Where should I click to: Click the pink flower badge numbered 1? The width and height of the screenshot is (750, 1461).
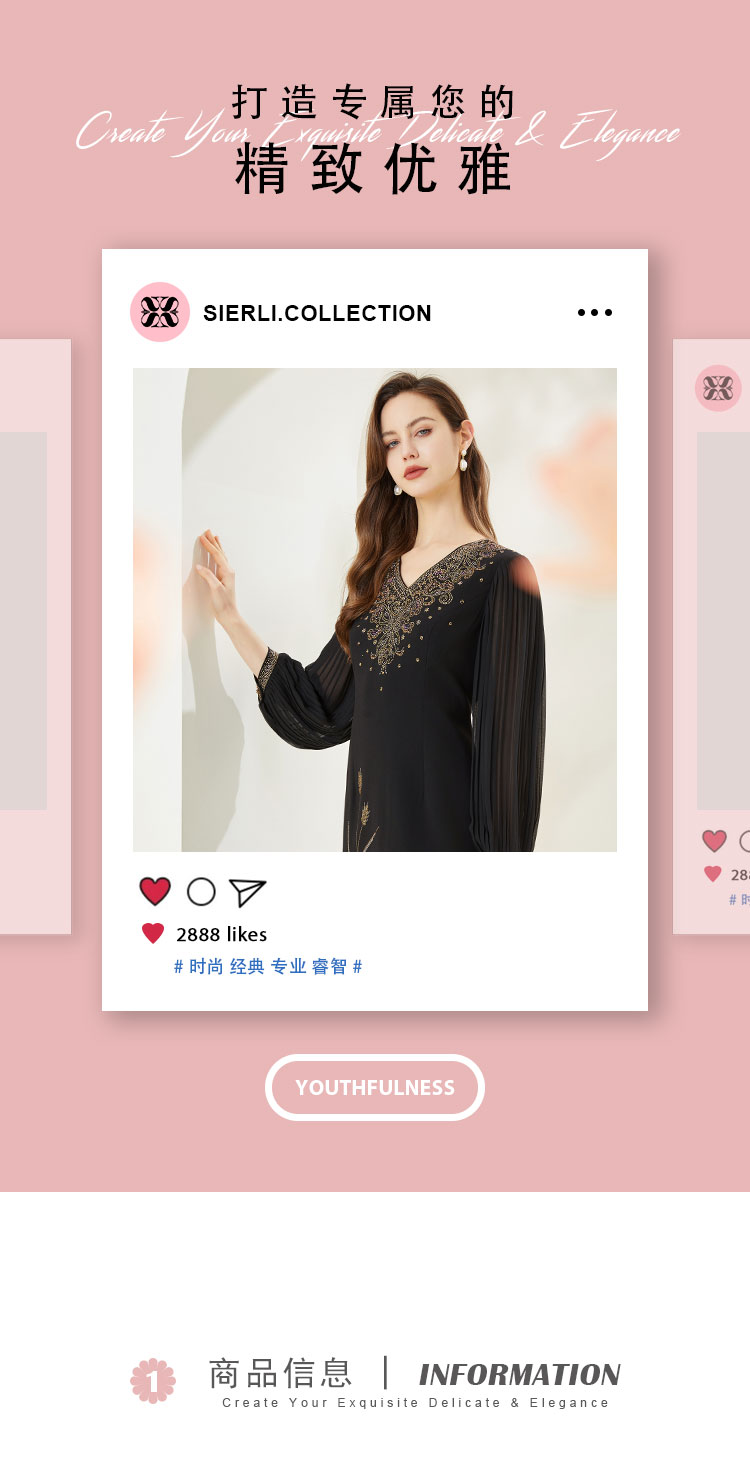(153, 1380)
